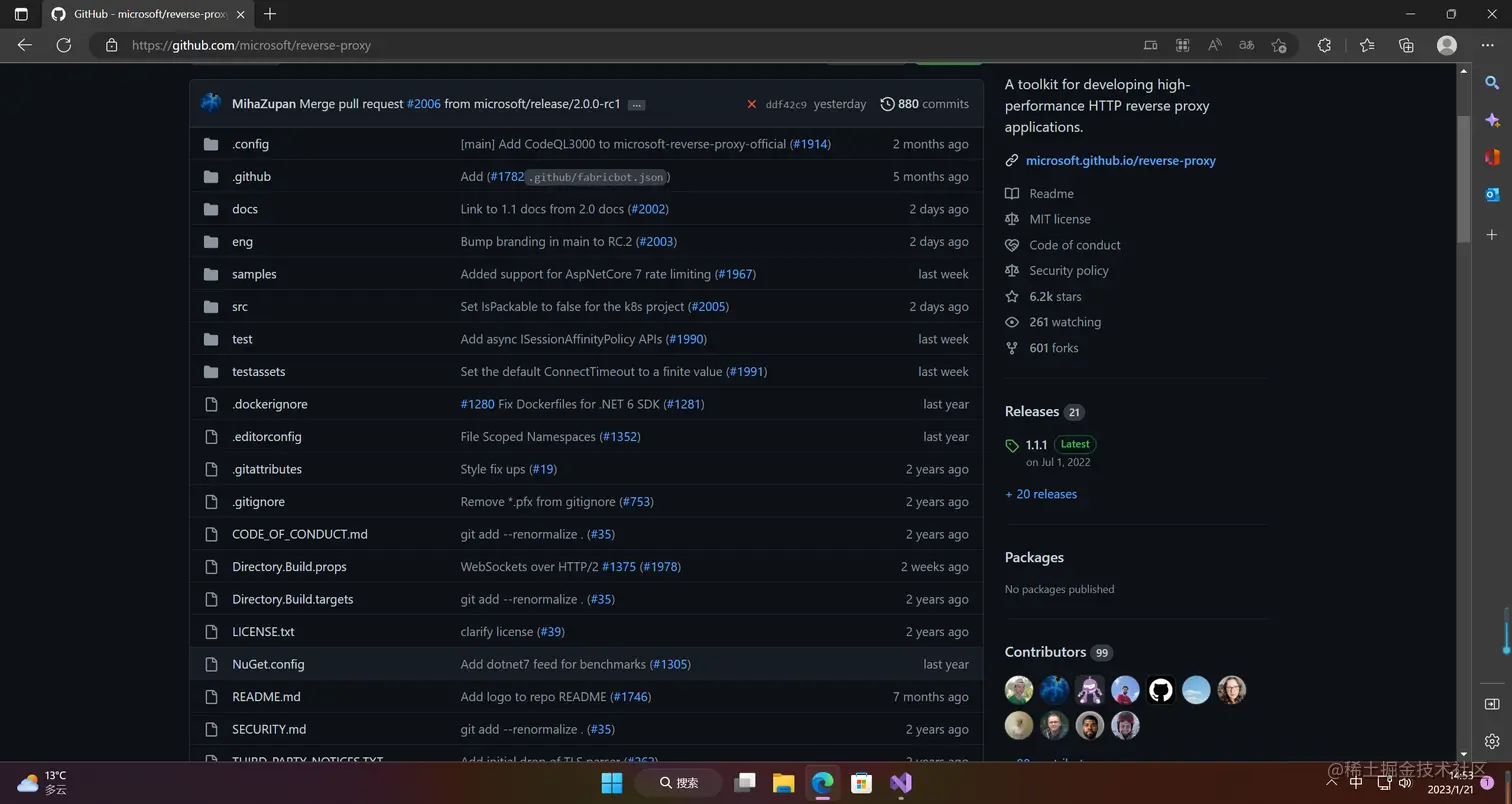This screenshot has width=1512, height=804.
Task: View the 880 commits history
Action: click(x=924, y=104)
